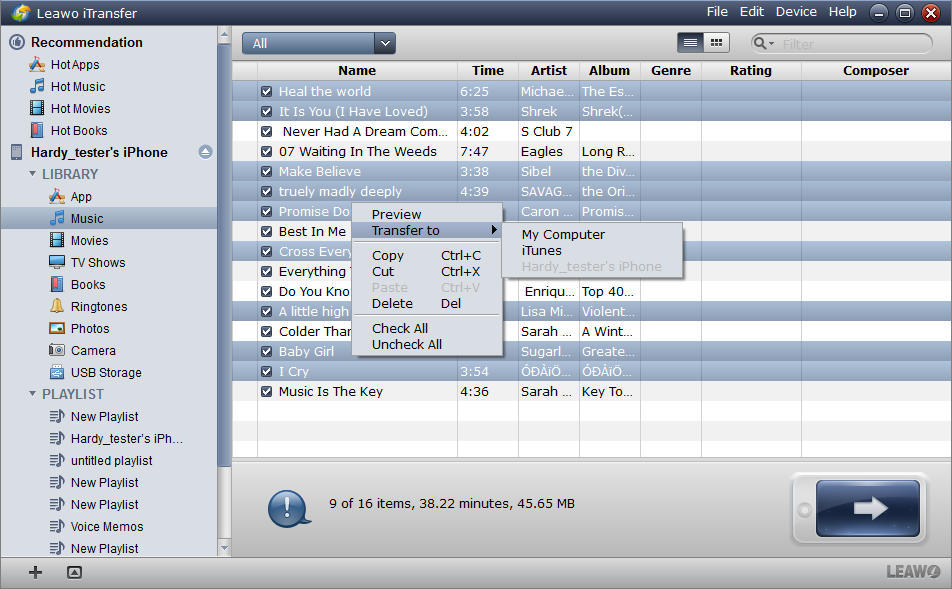
Task: Open the Transfer to submenu
Action: (x=427, y=231)
